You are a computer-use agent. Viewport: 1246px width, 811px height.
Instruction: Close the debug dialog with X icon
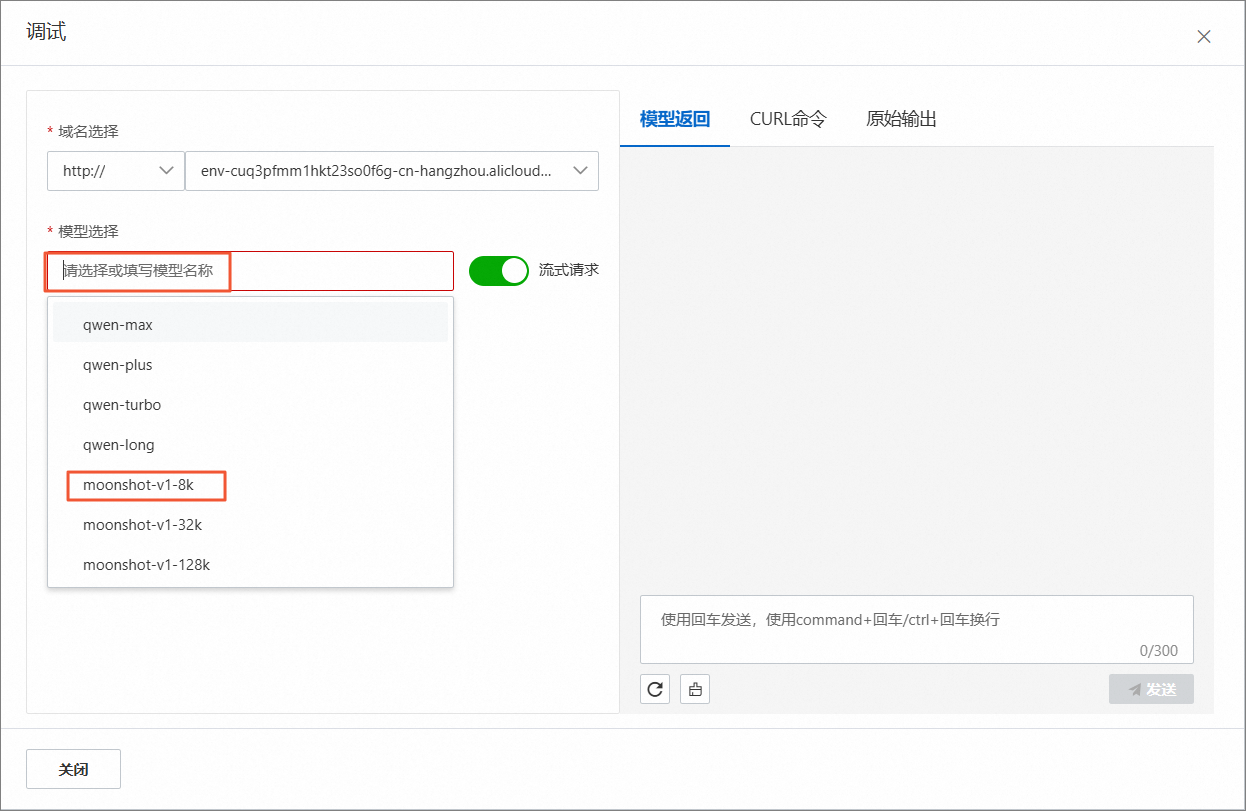(1204, 37)
